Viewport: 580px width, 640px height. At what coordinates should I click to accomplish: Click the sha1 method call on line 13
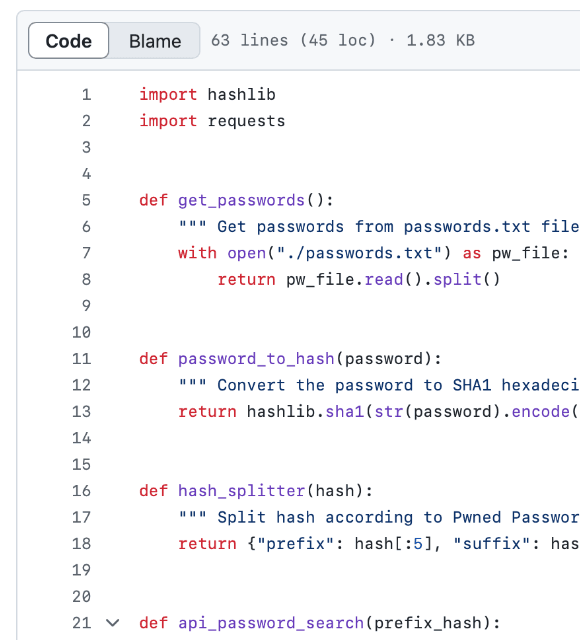[x=344, y=411]
